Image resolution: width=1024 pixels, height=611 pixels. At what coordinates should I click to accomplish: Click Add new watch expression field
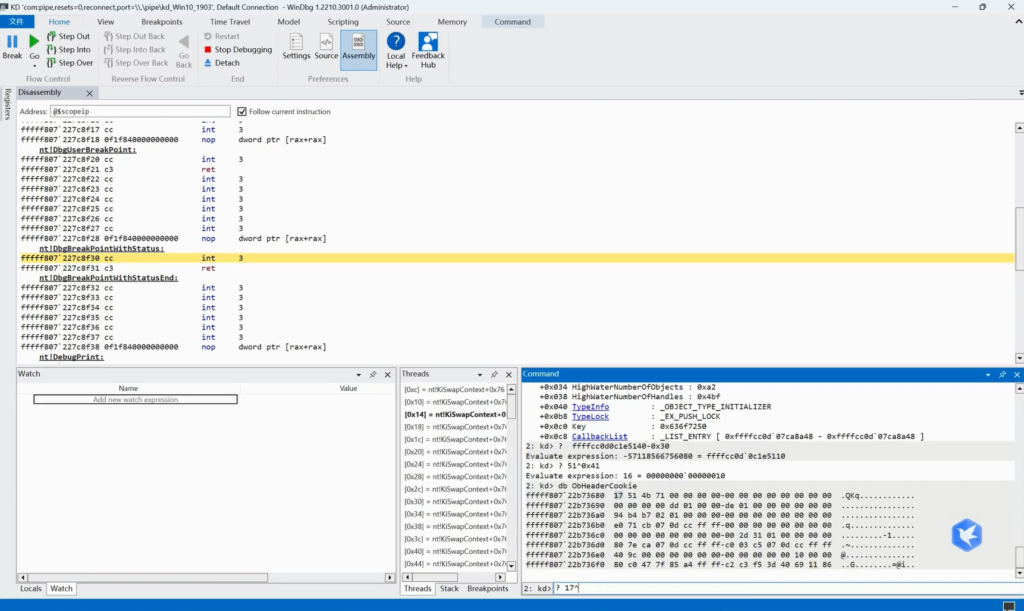pos(135,400)
